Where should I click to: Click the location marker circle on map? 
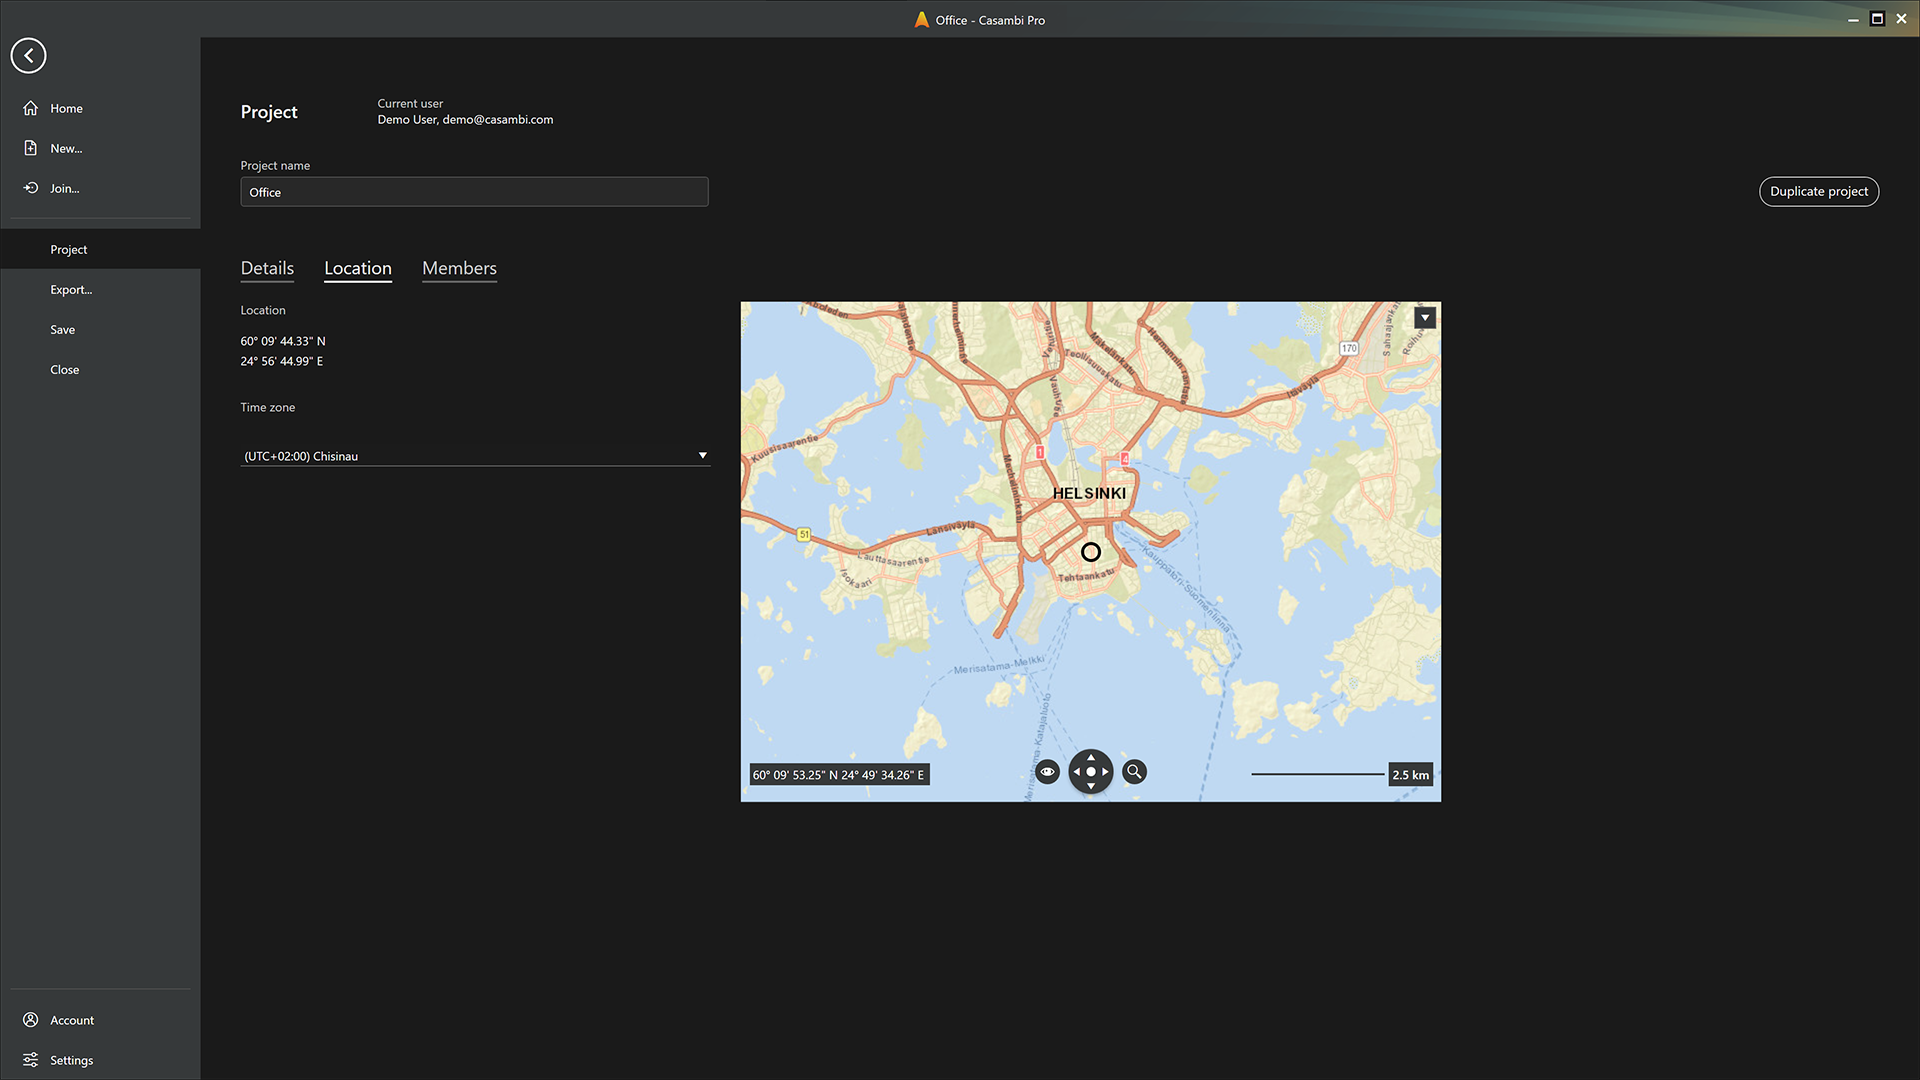[x=1091, y=552]
